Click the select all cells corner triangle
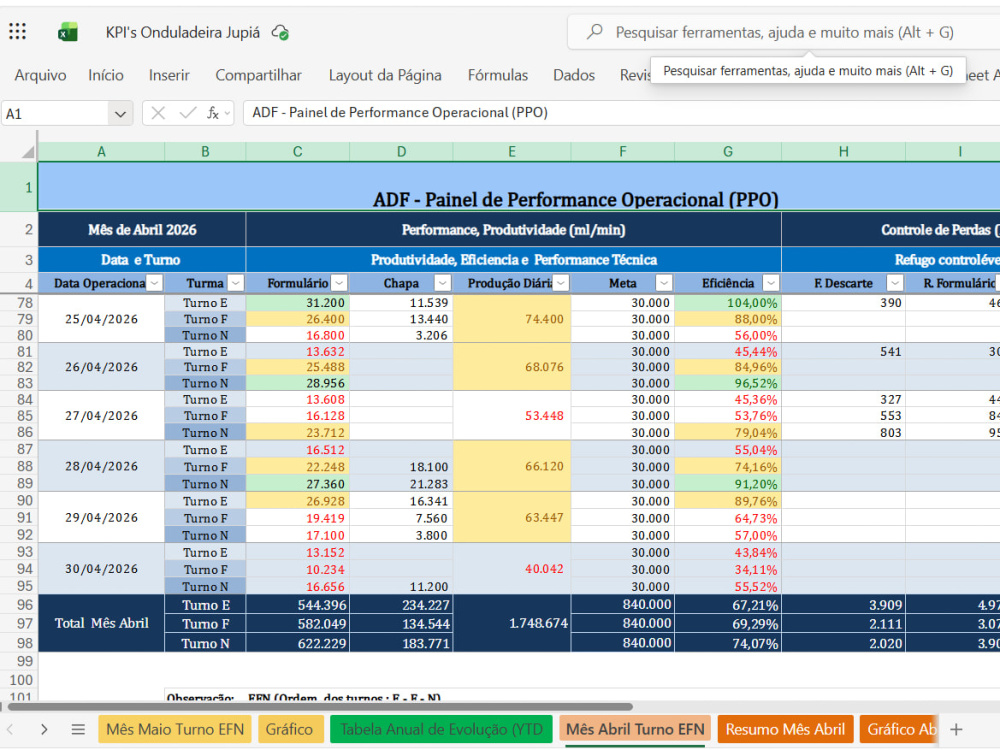Screen dimensions: 1000x750 [28, 152]
